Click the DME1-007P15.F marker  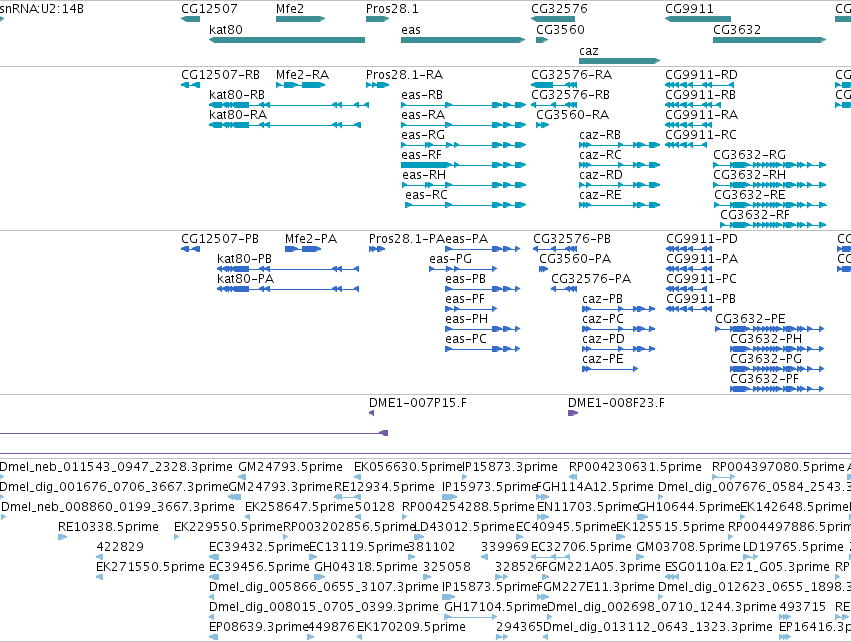372,413
